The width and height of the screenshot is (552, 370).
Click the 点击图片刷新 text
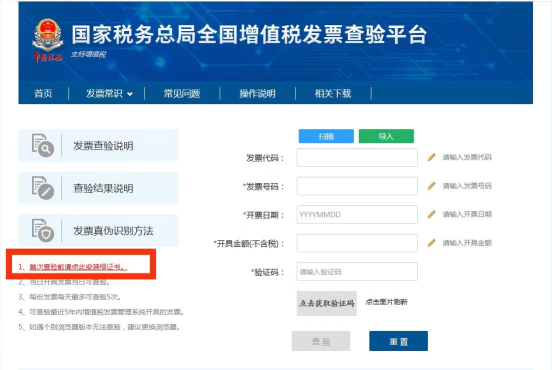387,302
